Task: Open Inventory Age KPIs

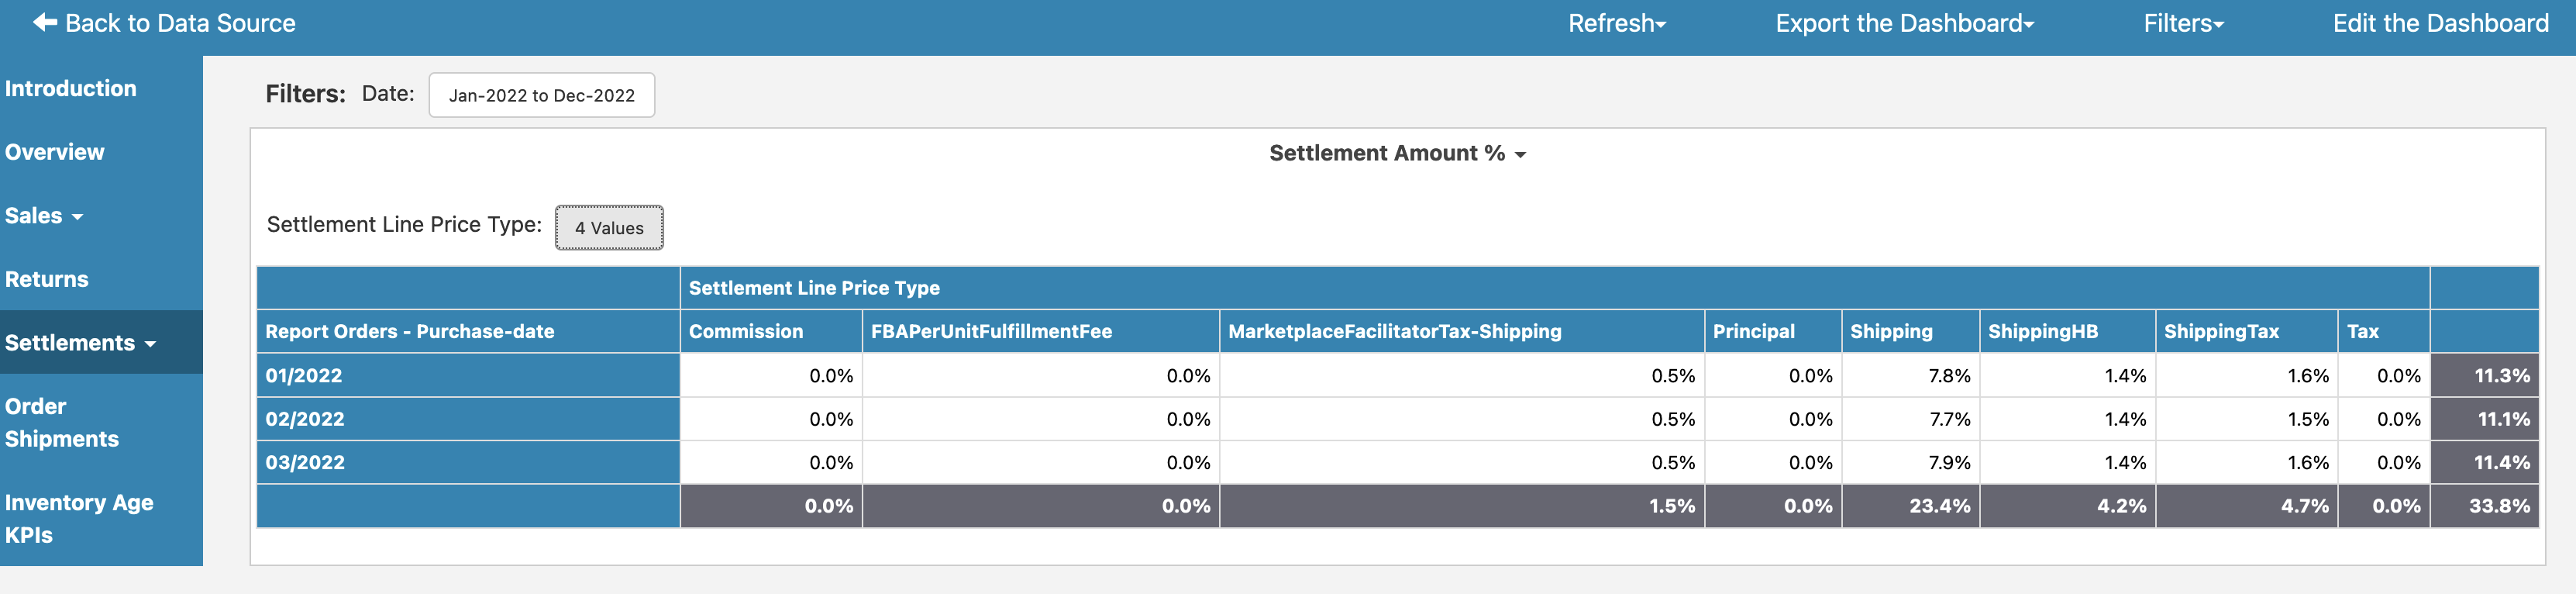Action: 79,518
